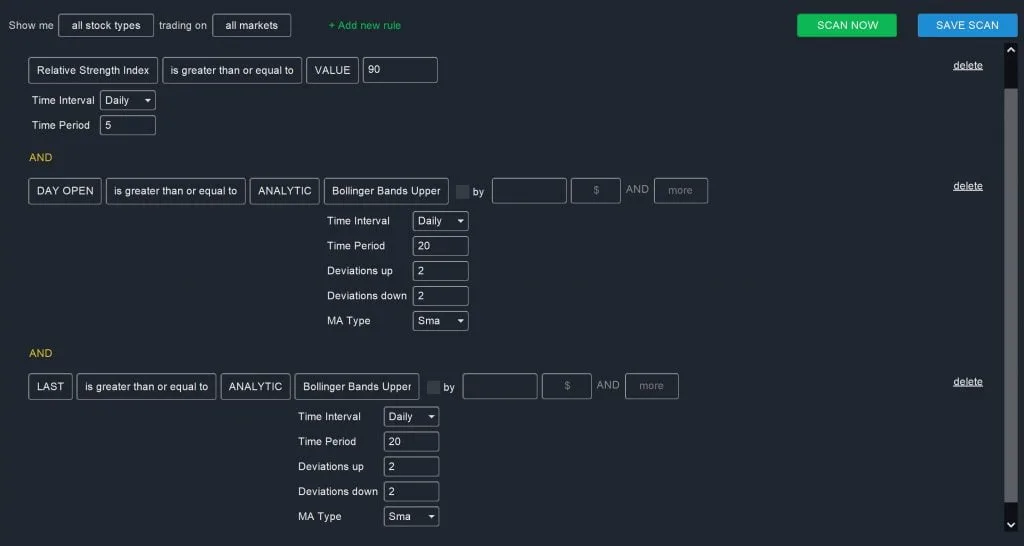The width and height of the screenshot is (1024, 546).
Task: Grab the vertical scrollbar thumb
Action: [x=1011, y=295]
